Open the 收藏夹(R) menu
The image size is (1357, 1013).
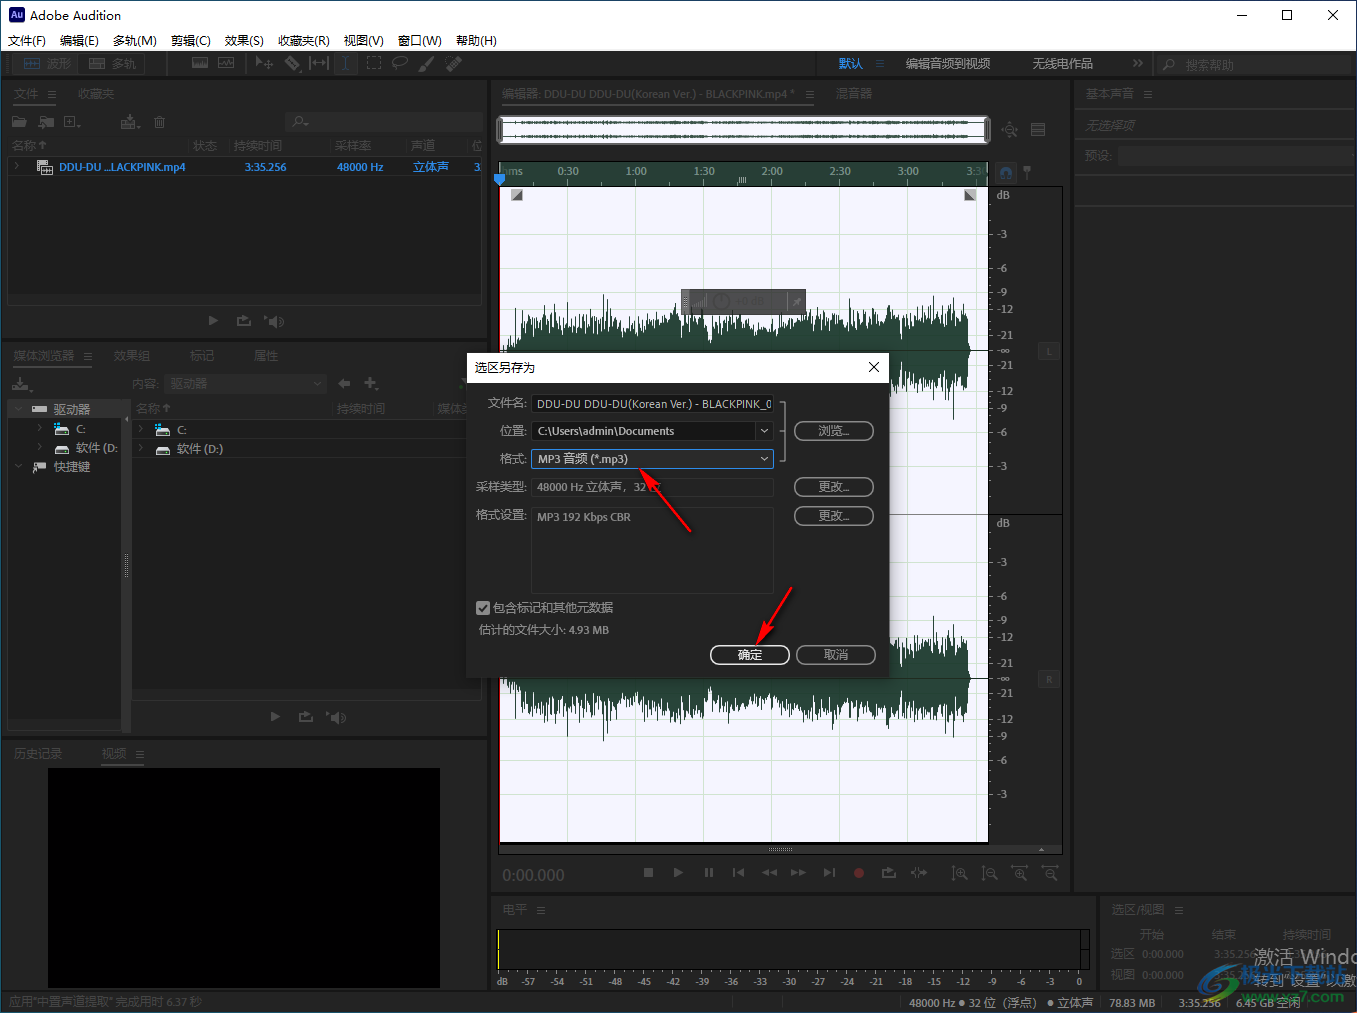(304, 41)
